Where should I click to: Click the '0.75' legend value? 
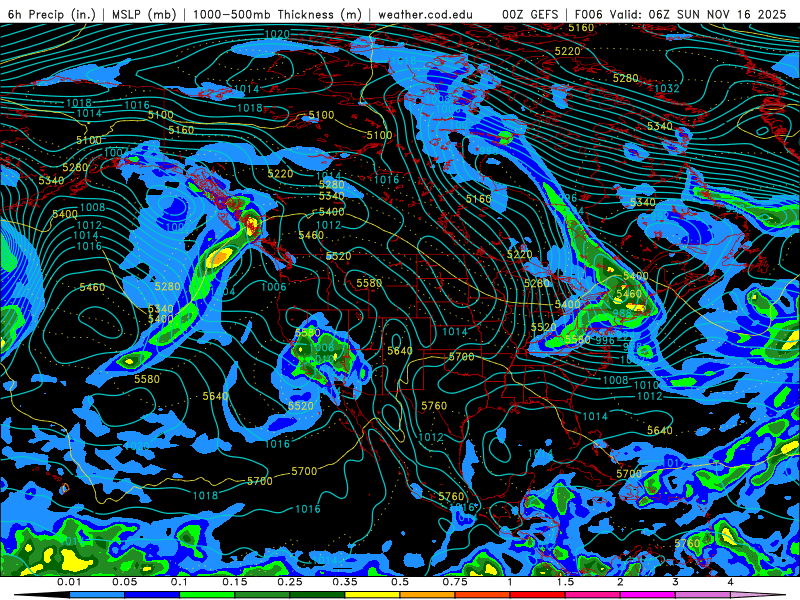pyautogui.click(x=455, y=582)
